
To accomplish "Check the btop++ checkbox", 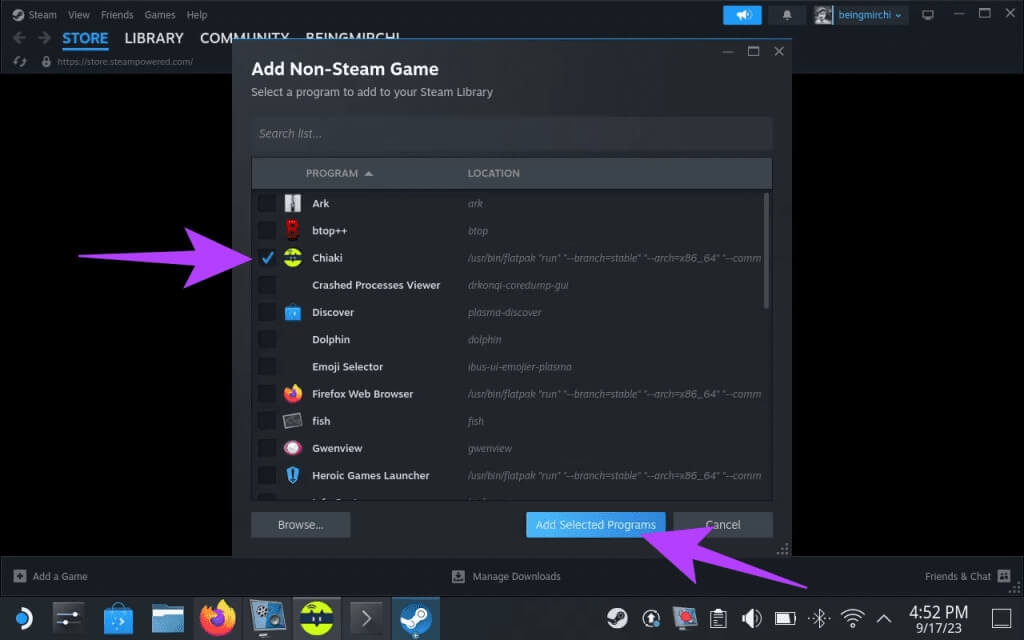I will [266, 230].
